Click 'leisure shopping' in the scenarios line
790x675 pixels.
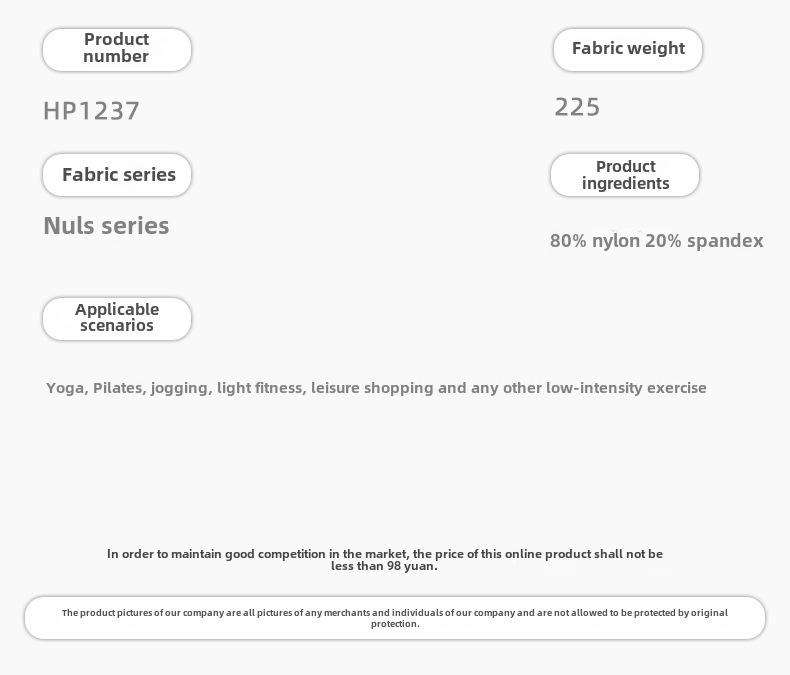pos(372,388)
